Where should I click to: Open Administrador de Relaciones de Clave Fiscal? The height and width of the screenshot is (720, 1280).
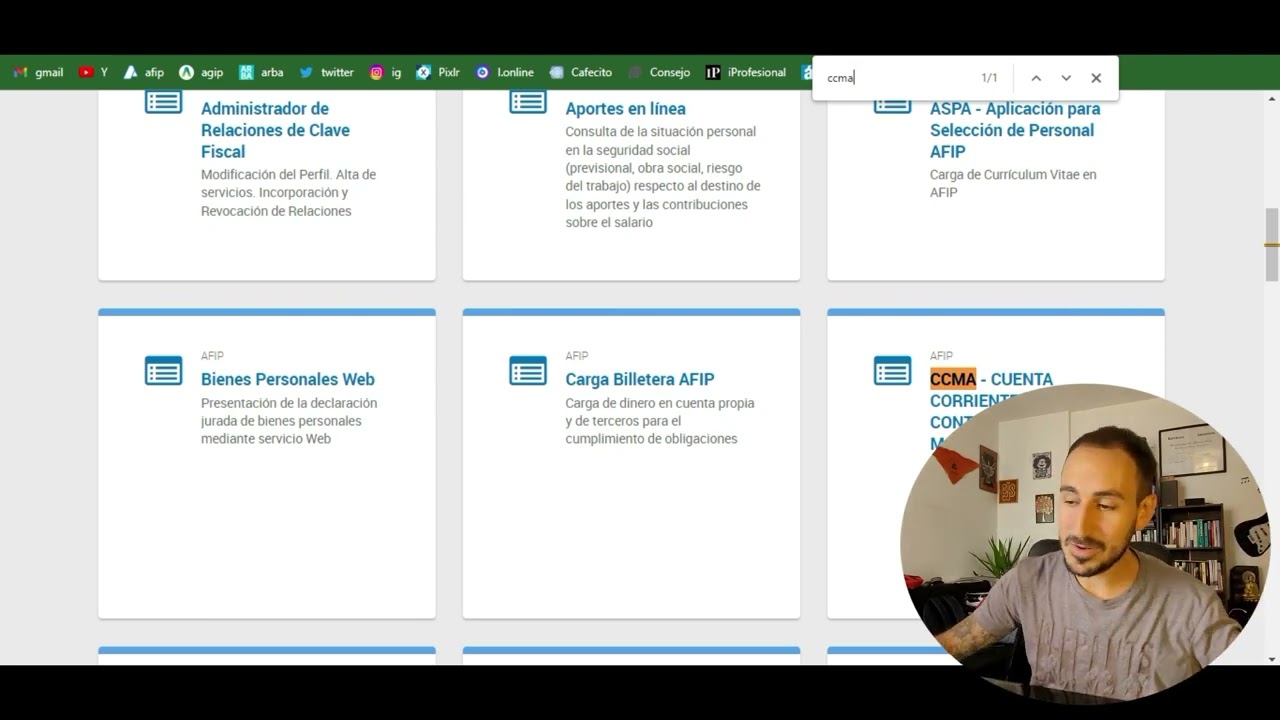coord(275,130)
